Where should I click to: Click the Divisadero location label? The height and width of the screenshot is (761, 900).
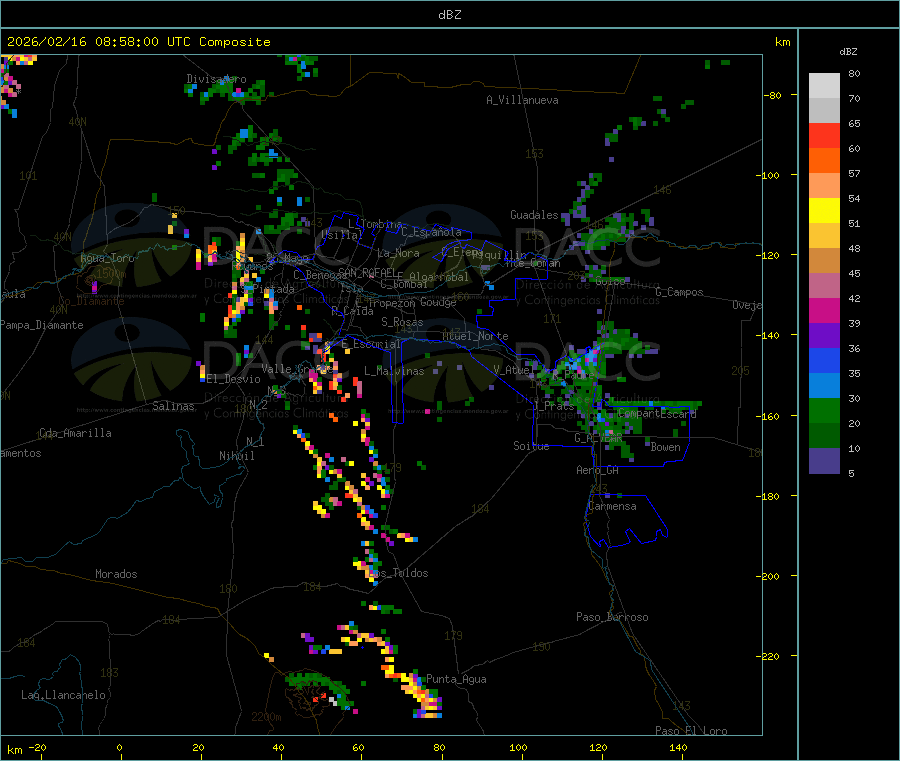(216, 79)
